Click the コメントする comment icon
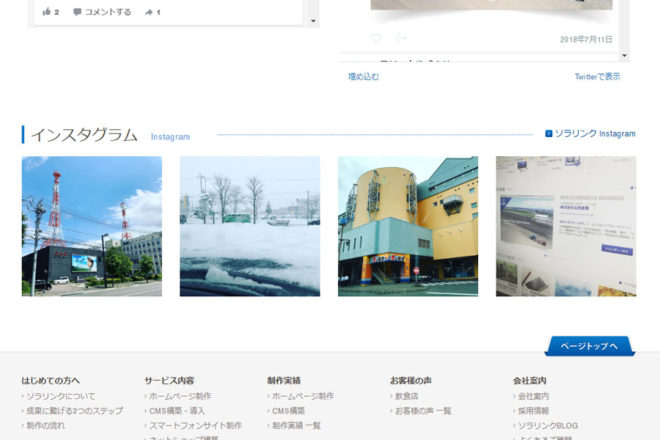The width and height of the screenshot is (660, 440). click(77, 12)
